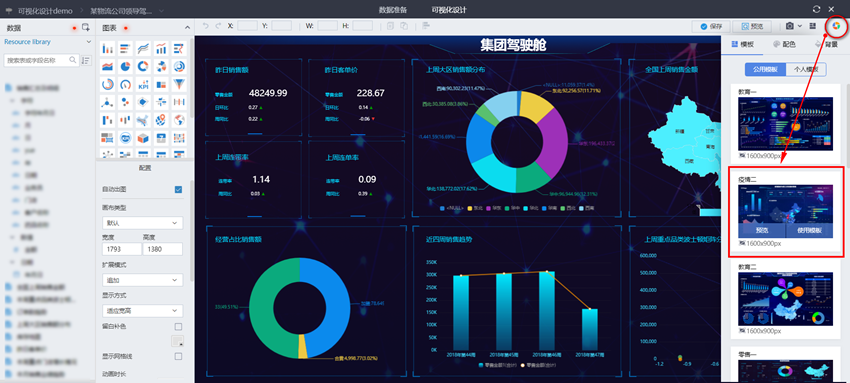Click the 高度 field showing 1380

163,249
